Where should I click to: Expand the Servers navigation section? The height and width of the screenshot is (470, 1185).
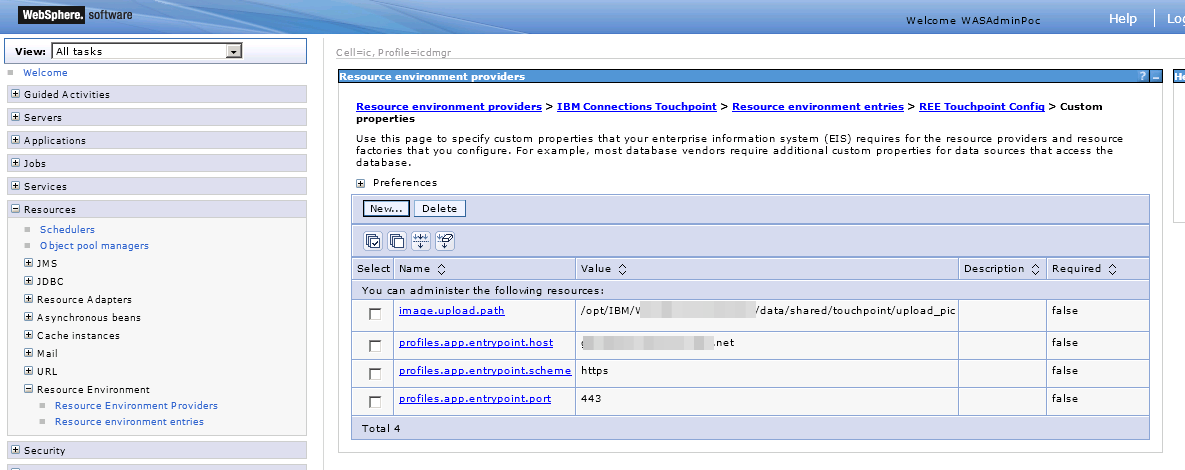[15, 117]
